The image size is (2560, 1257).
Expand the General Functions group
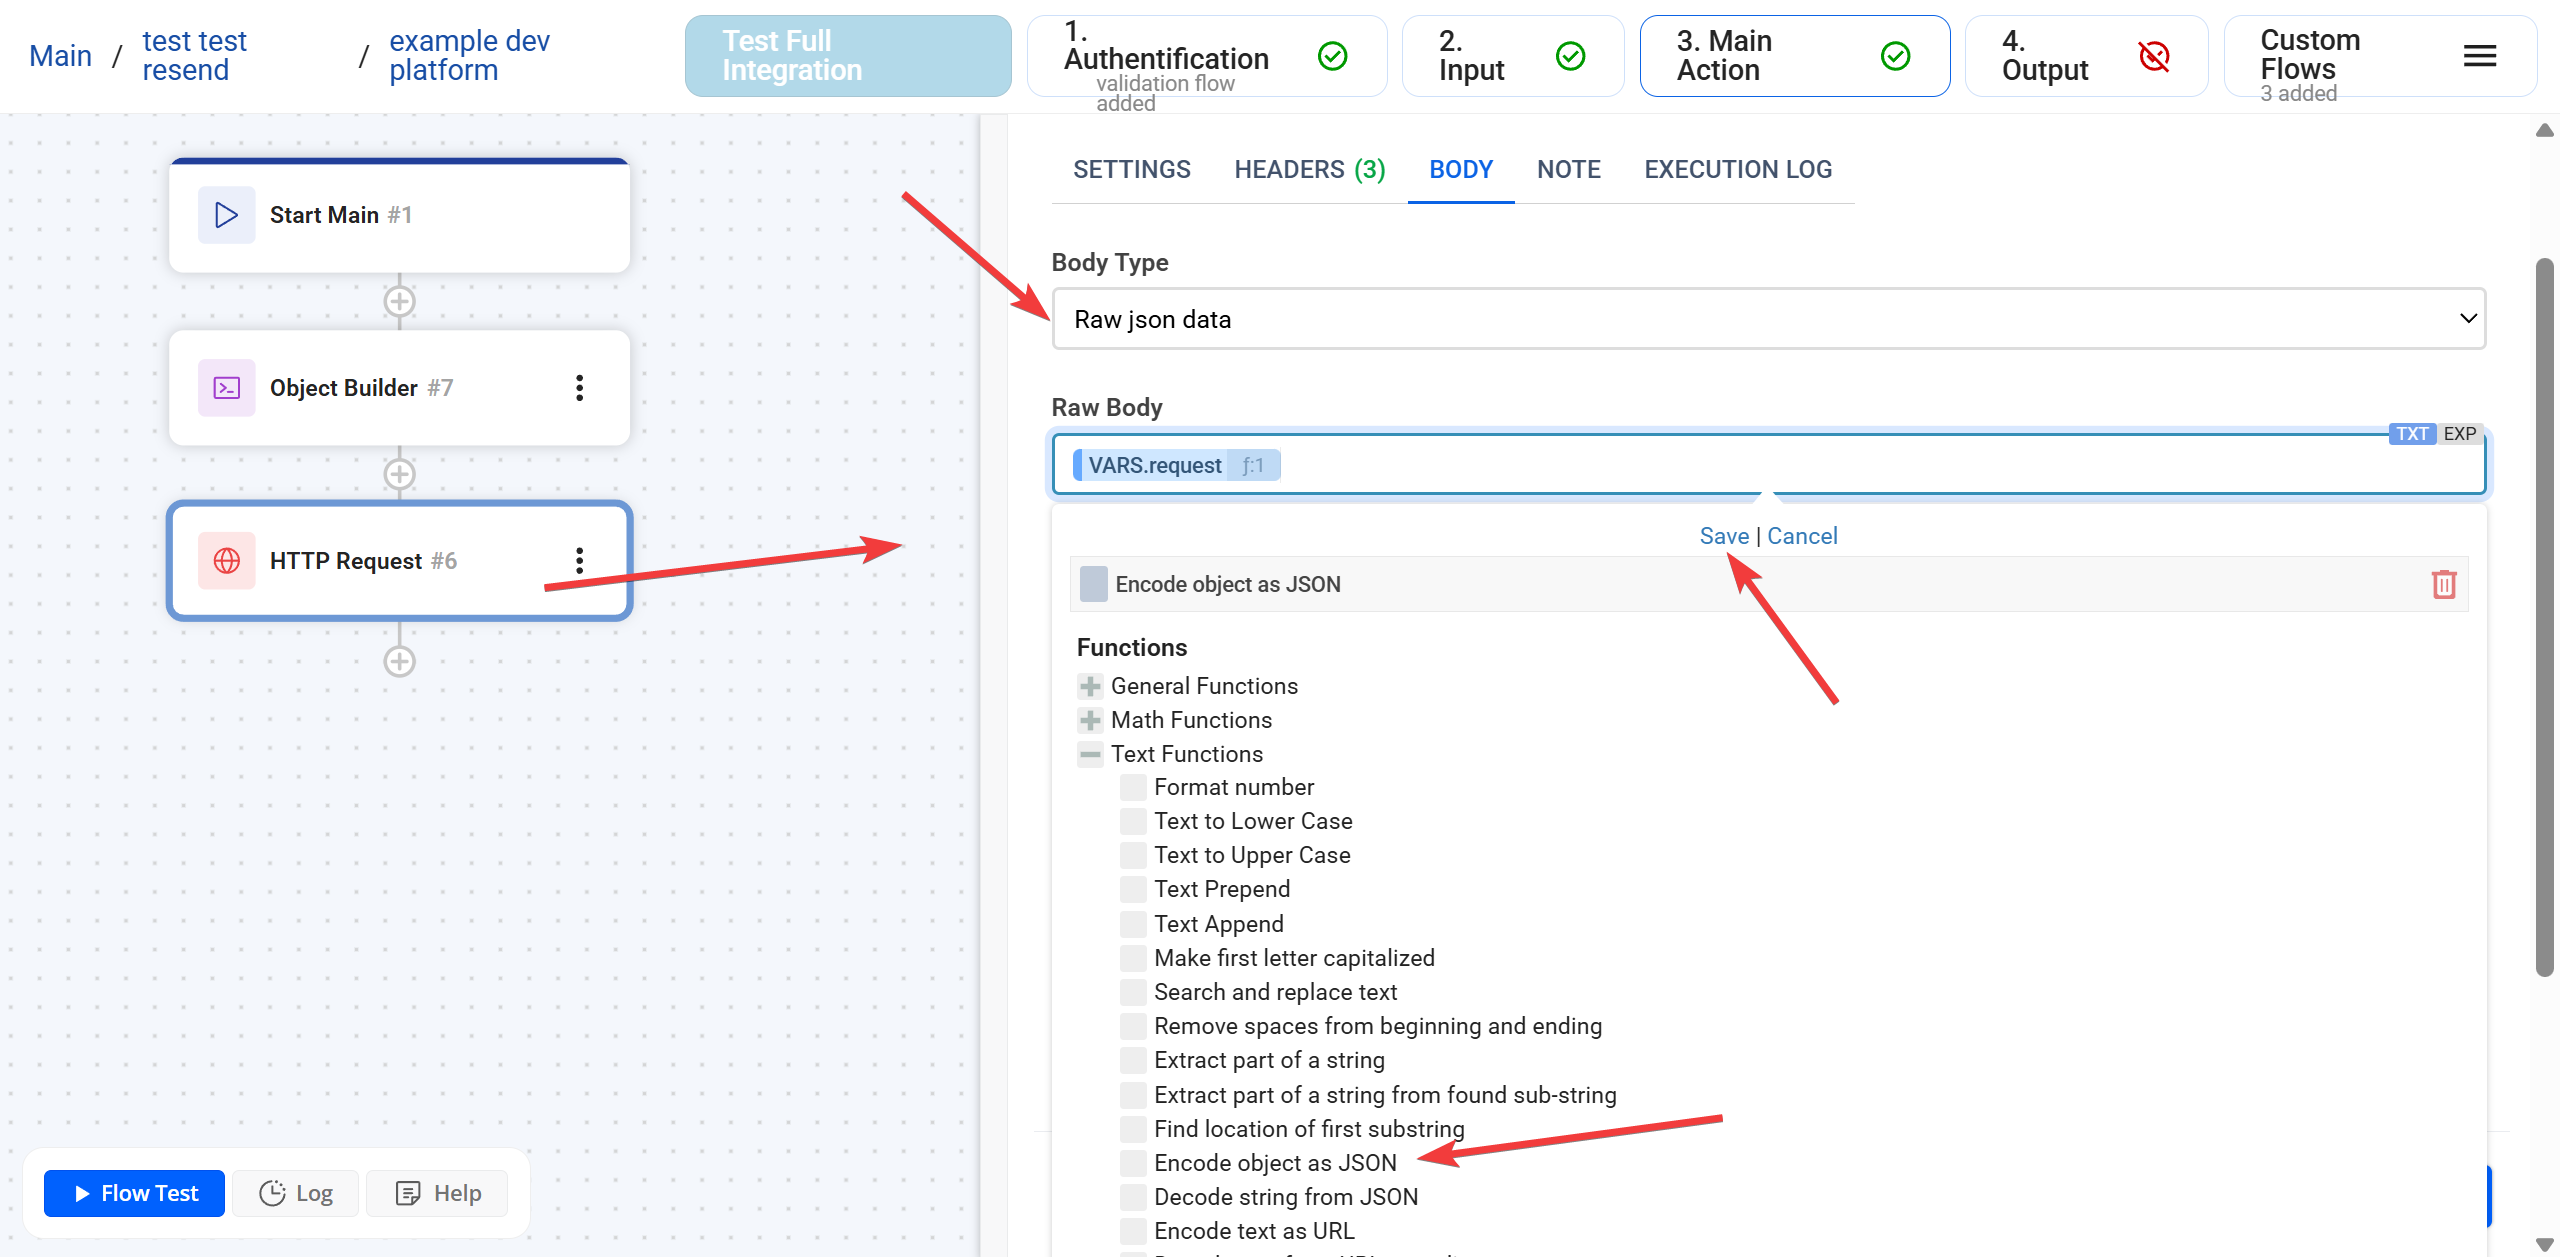pos(1090,686)
